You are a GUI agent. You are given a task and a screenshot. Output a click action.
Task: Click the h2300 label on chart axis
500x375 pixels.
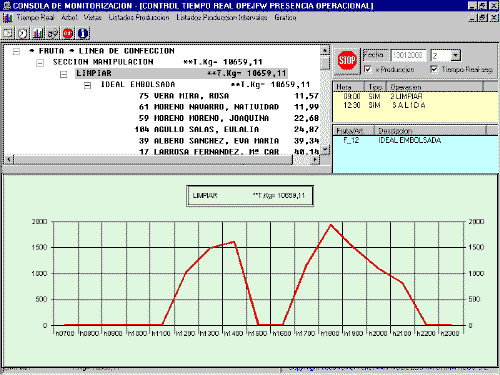point(450,333)
